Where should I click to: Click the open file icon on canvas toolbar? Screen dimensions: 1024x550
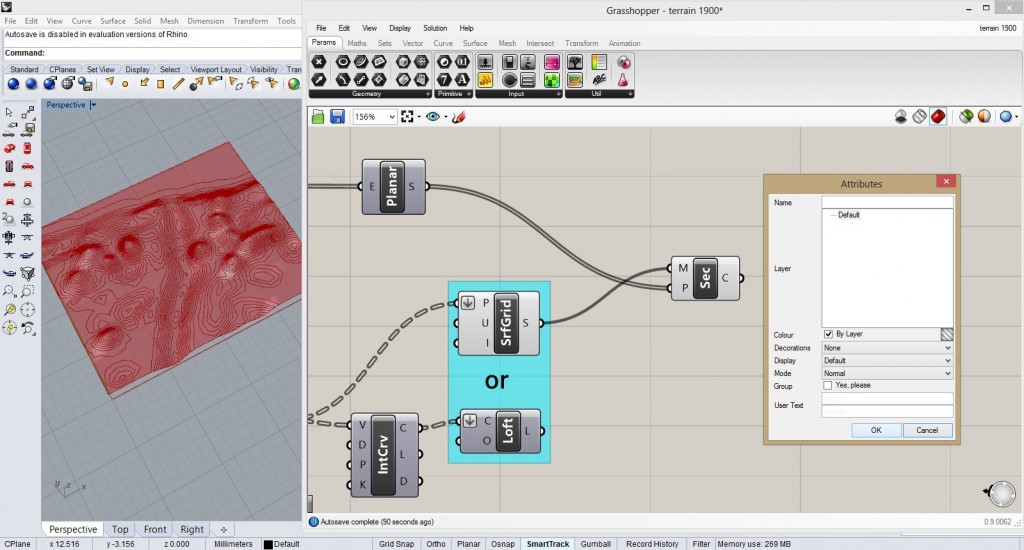coord(318,117)
